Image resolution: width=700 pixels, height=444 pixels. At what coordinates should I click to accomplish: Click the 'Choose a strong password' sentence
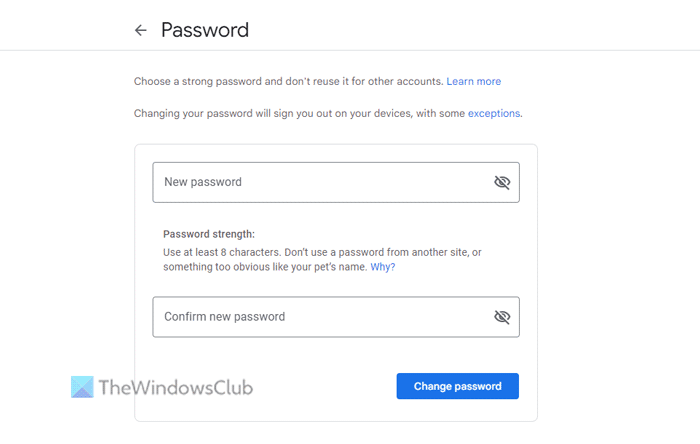(x=288, y=81)
